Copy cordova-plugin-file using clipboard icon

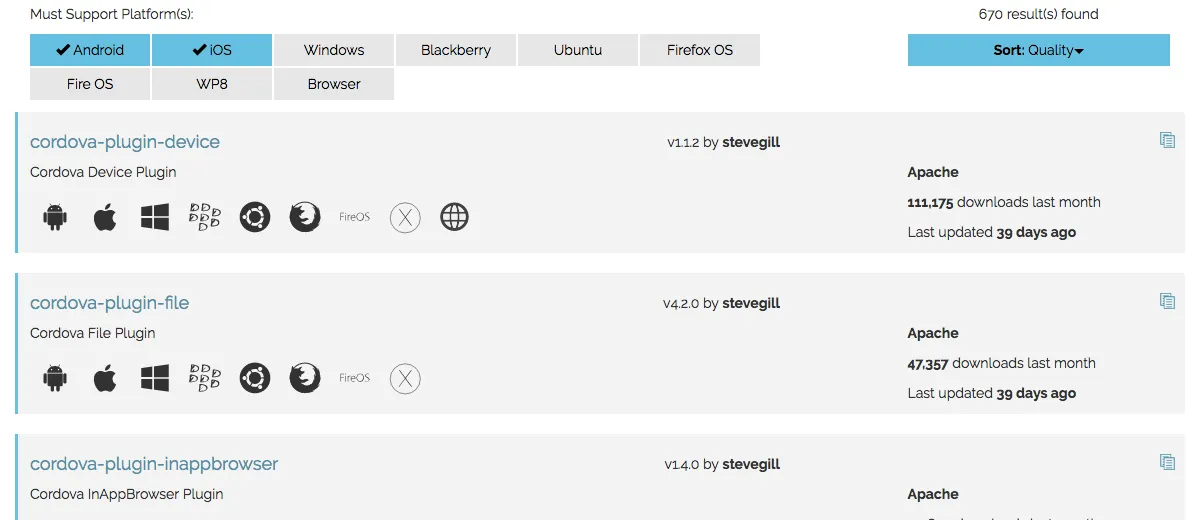1167,301
